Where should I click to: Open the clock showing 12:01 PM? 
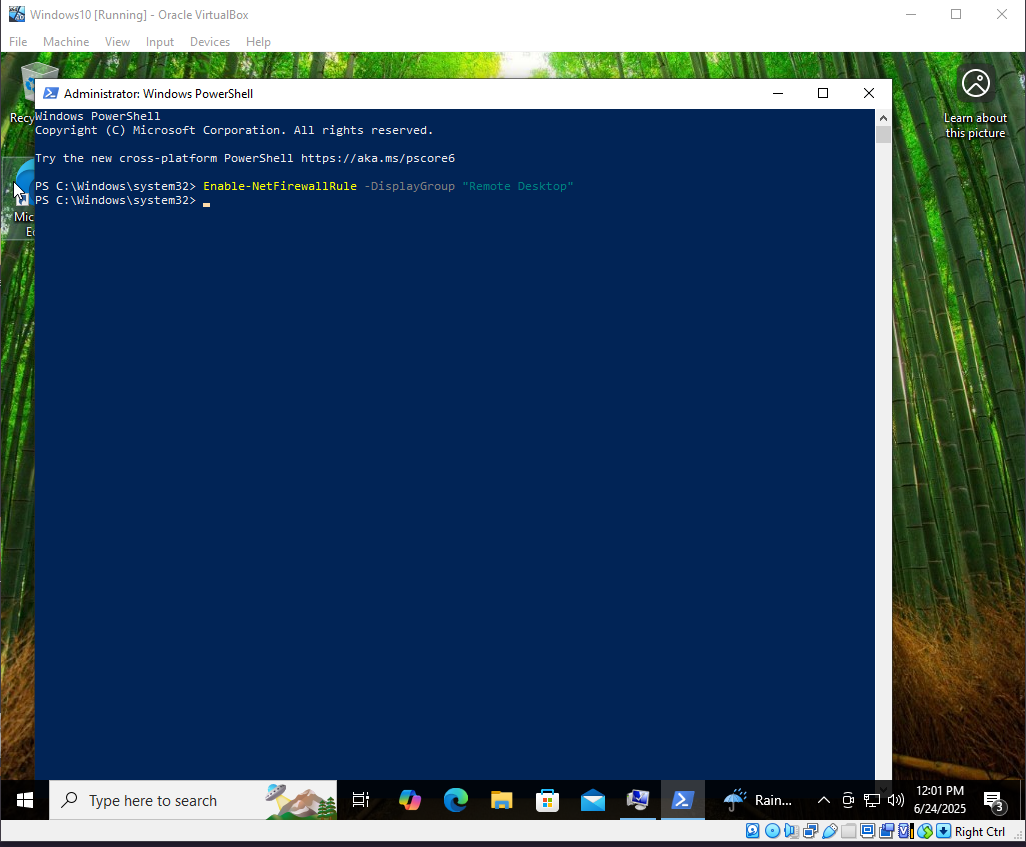940,799
